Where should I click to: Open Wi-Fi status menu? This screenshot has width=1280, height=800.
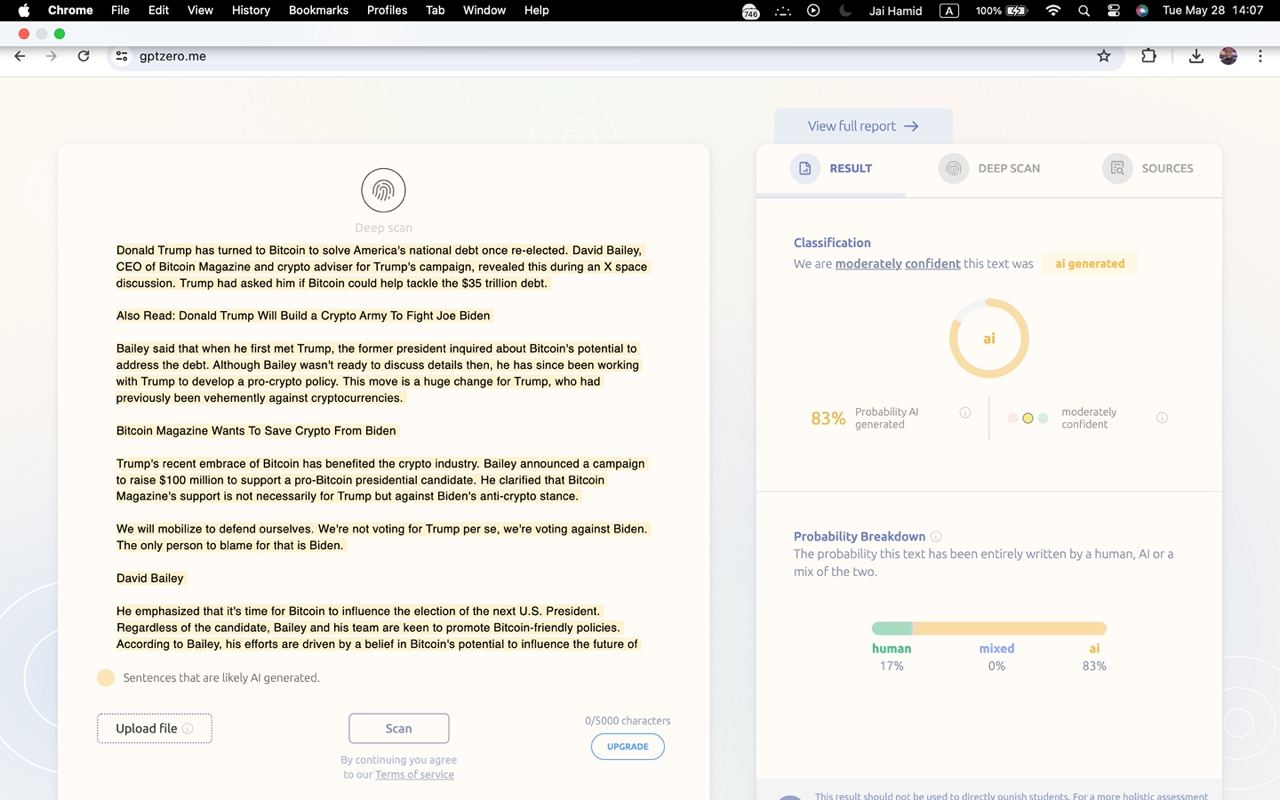tap(1053, 10)
